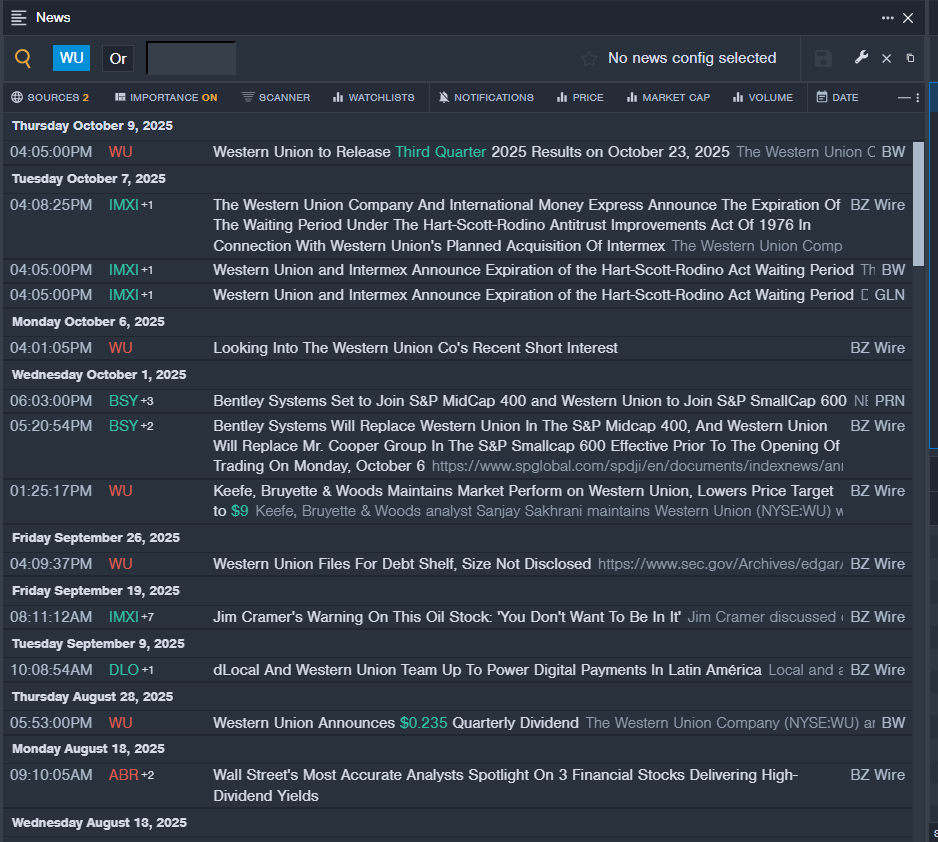Open the Date filter dropdown

[x=837, y=97]
